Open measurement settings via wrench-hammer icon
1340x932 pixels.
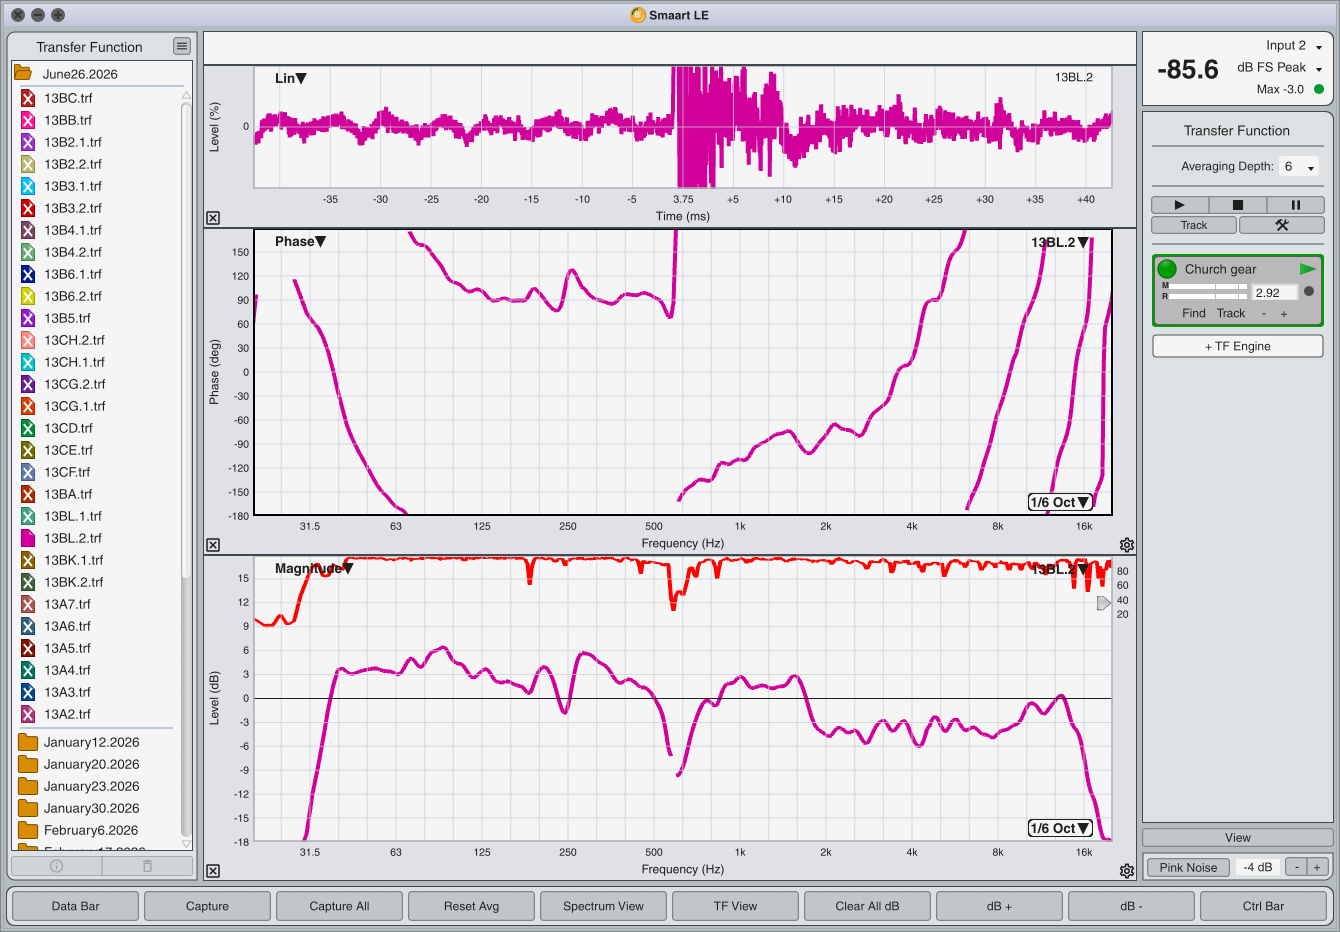(x=1281, y=225)
